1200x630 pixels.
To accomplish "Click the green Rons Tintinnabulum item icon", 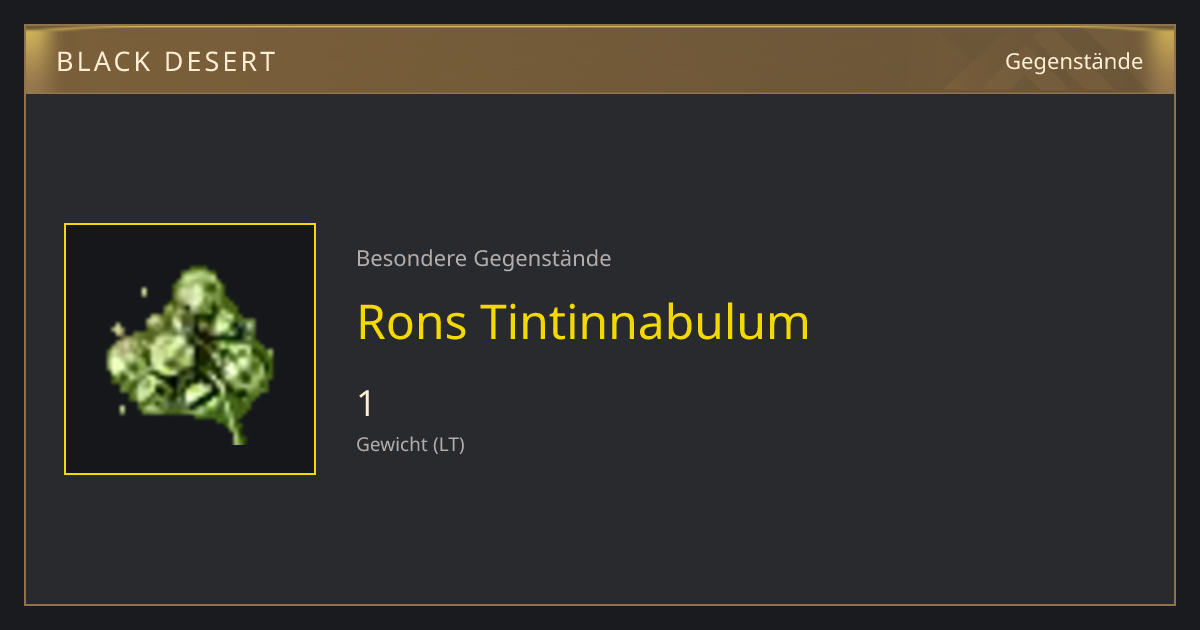I will [190, 354].
